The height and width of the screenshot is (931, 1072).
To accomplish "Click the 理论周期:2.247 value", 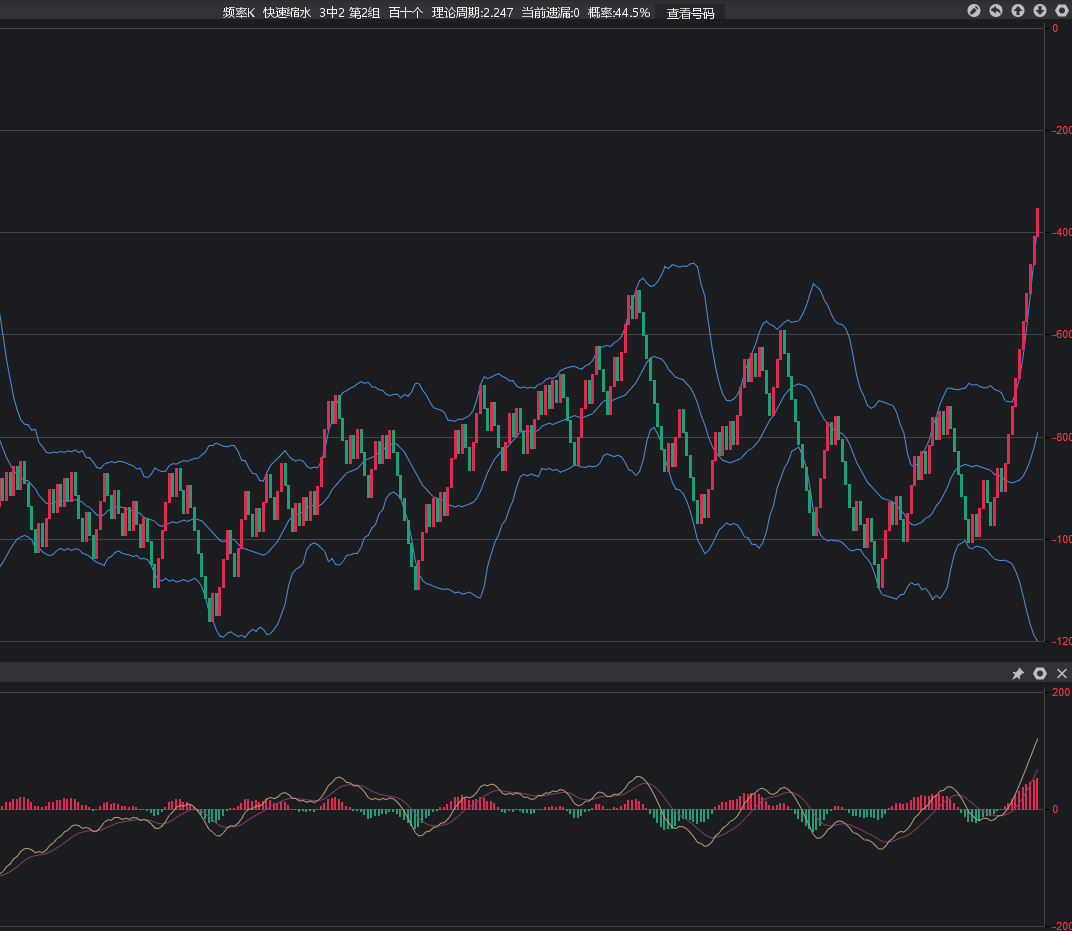I will pyautogui.click(x=472, y=13).
